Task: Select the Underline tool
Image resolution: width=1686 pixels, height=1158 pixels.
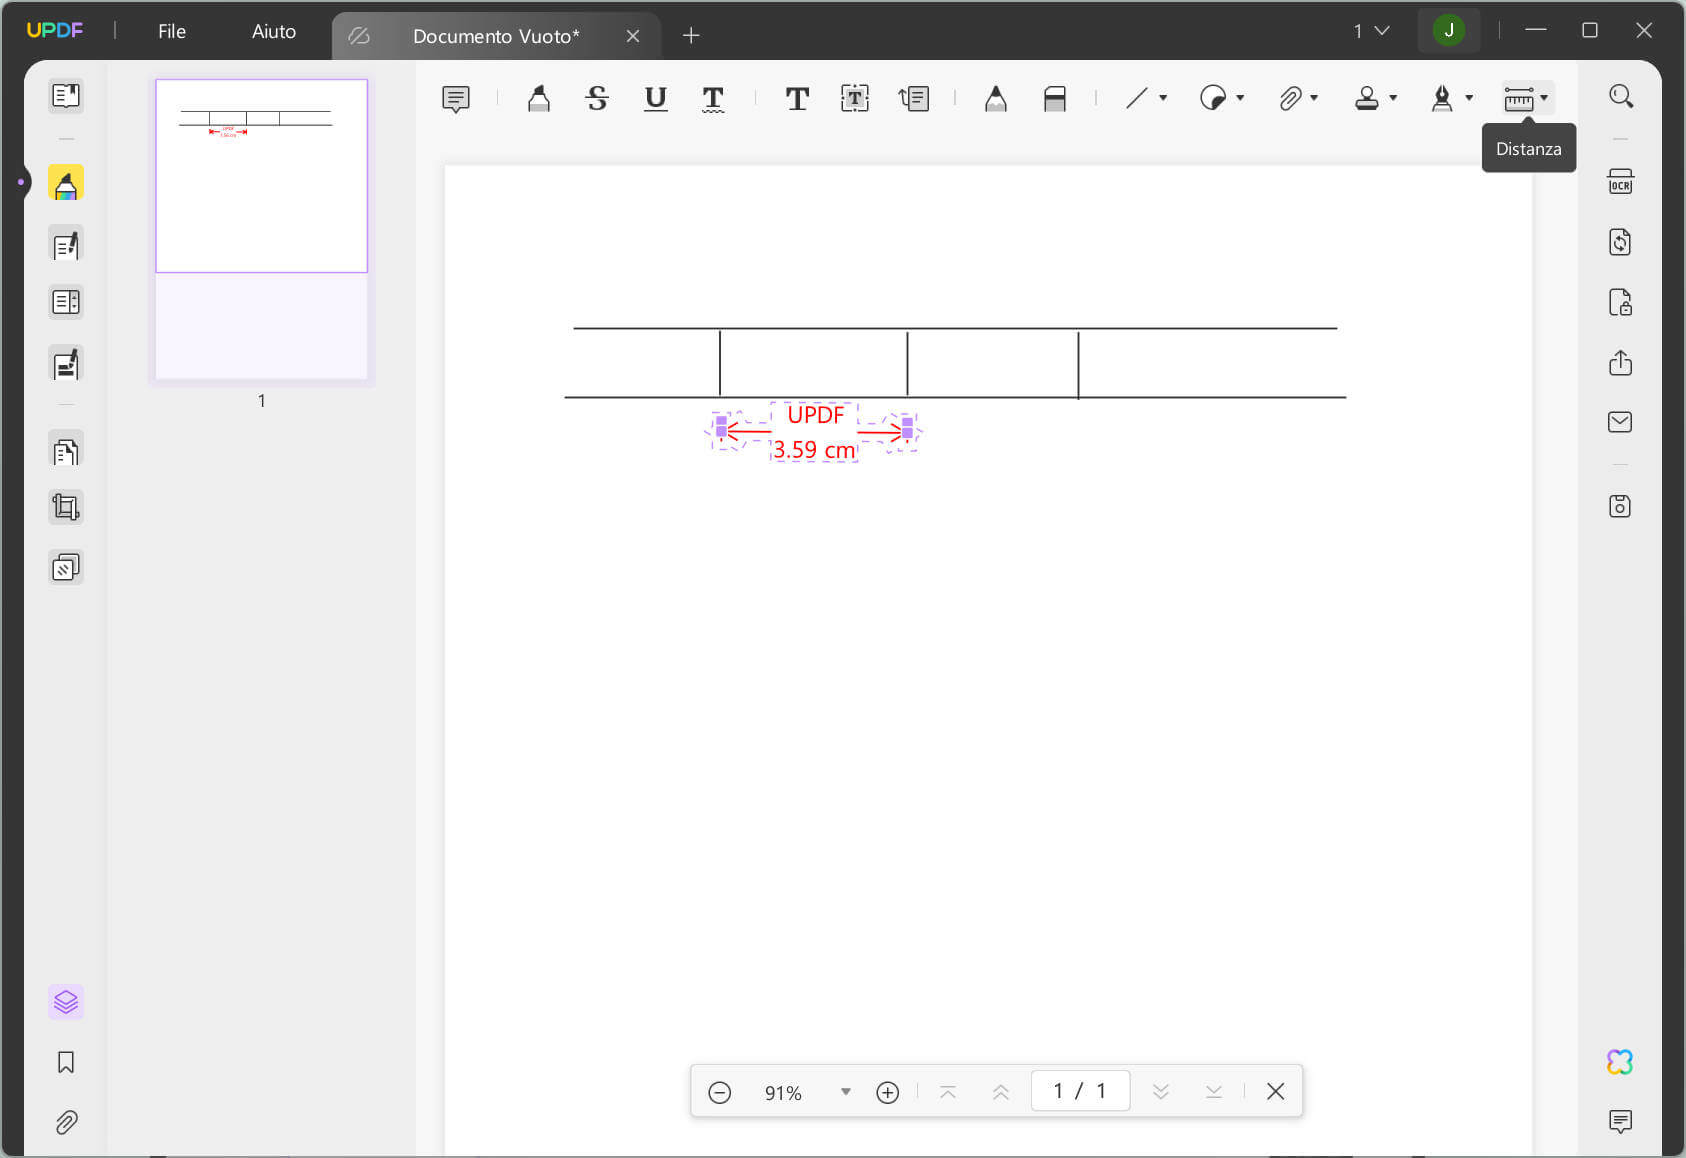Action: click(656, 98)
